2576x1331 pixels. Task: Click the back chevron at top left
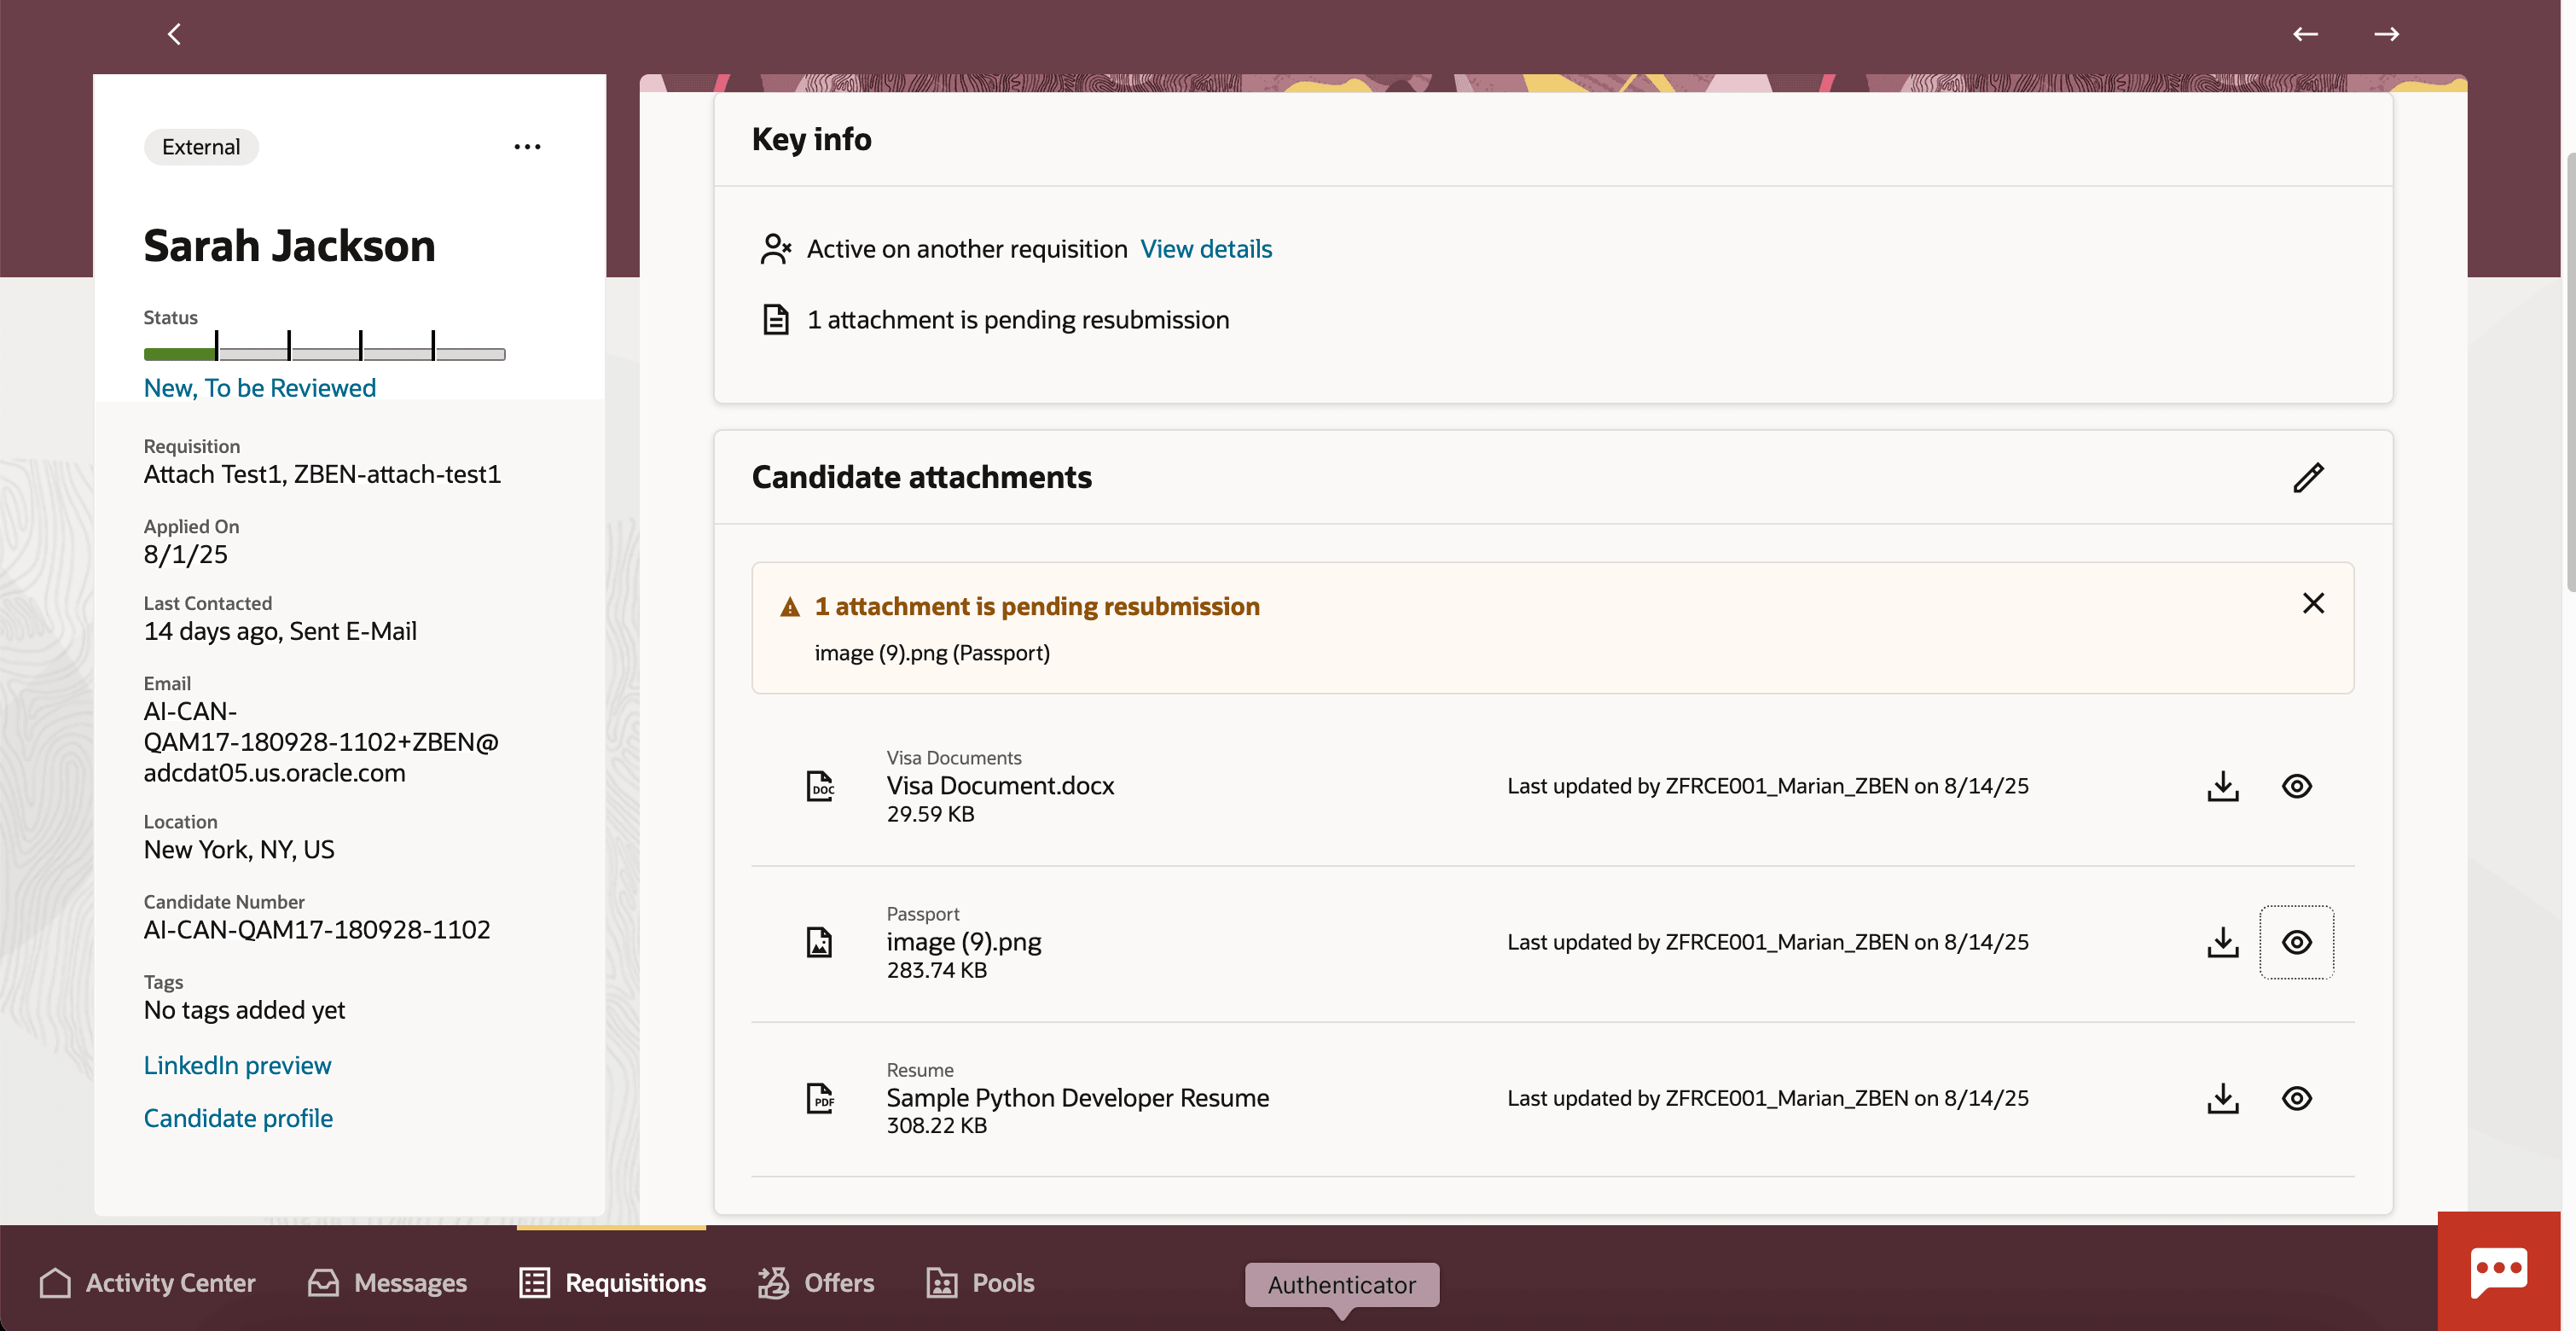point(174,34)
